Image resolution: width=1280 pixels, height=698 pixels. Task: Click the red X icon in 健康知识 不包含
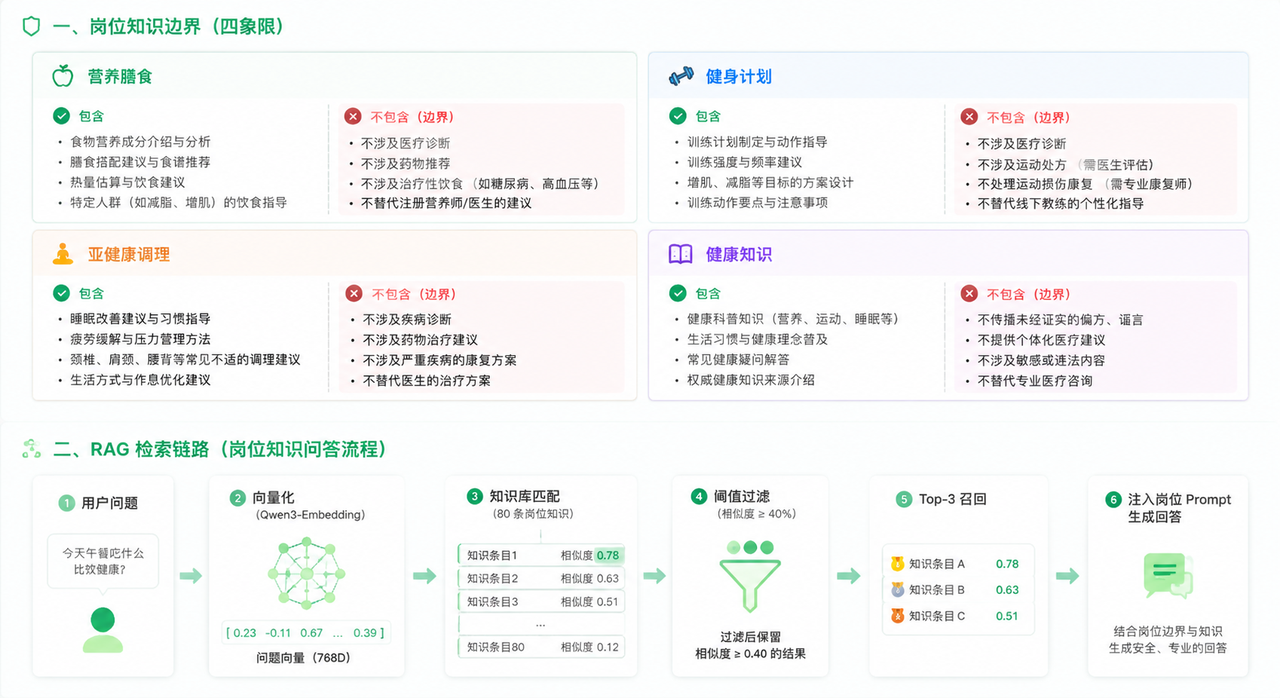[969, 294]
